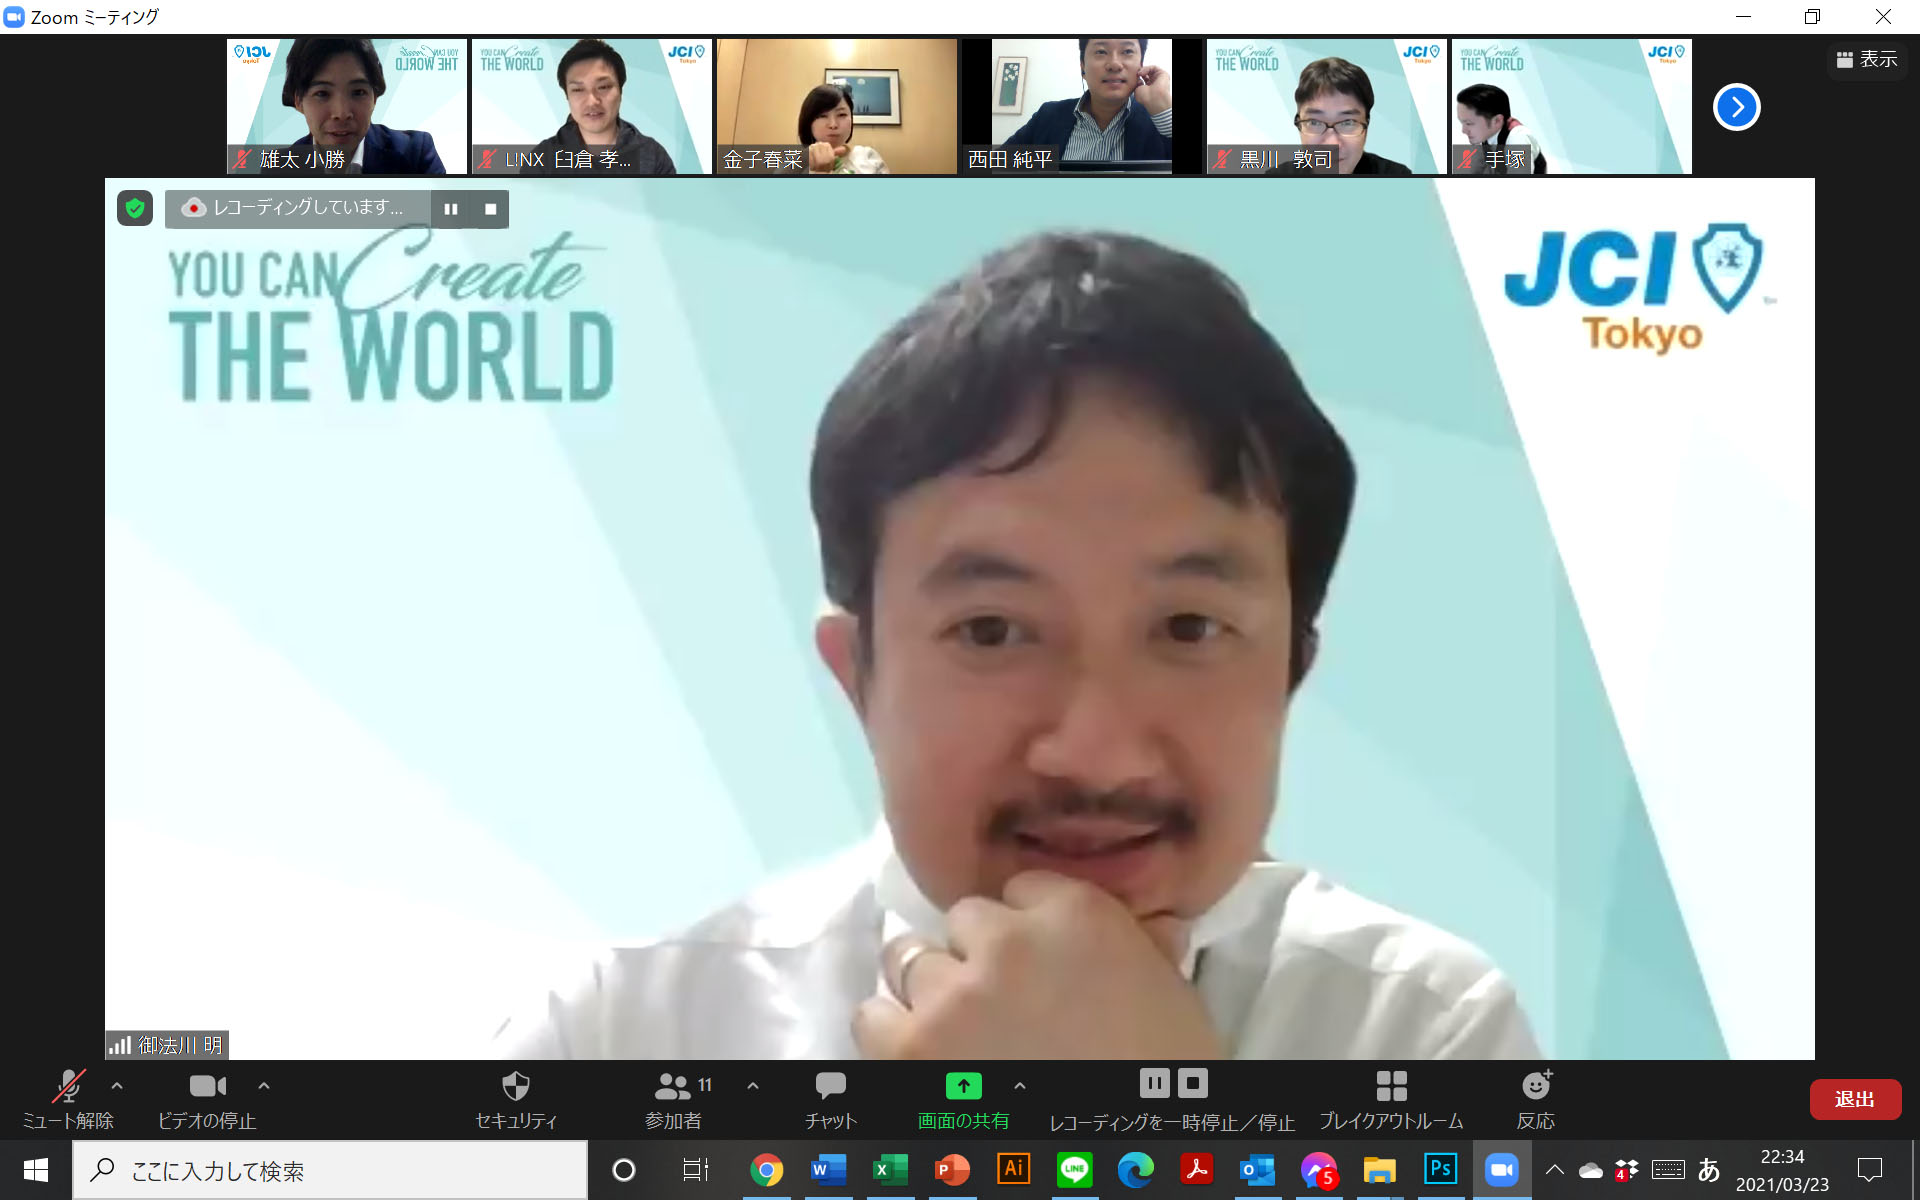Expand share screen options arrow

pyautogui.click(x=1019, y=1085)
